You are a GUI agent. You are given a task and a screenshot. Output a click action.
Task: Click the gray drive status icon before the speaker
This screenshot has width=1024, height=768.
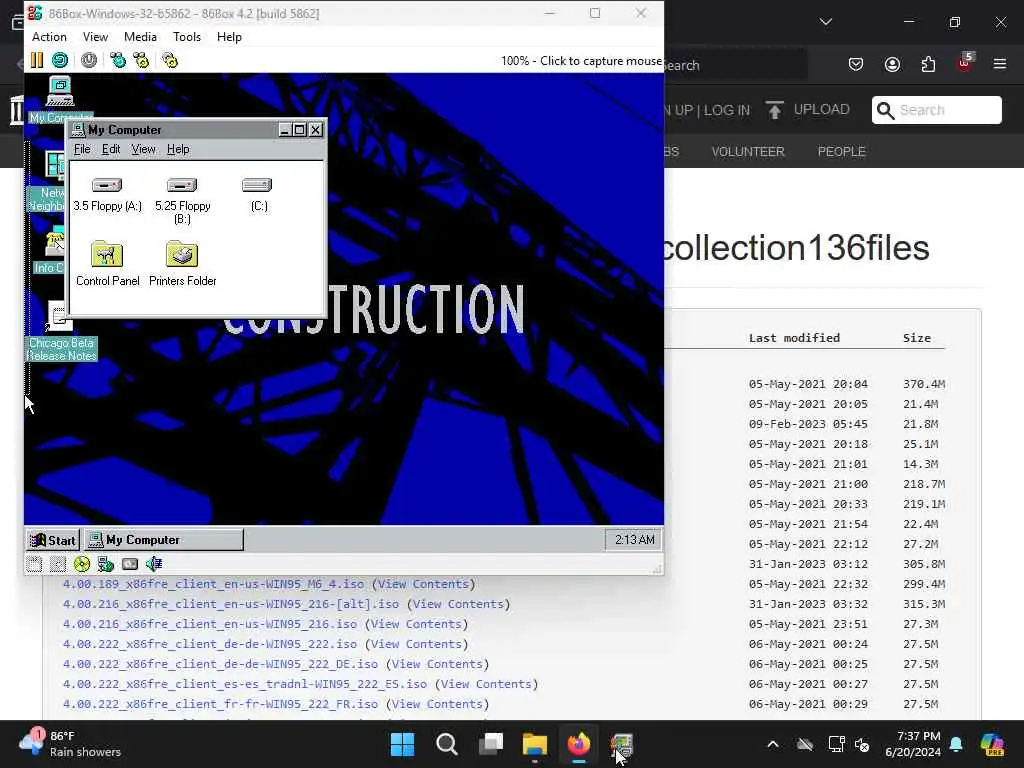click(x=130, y=564)
